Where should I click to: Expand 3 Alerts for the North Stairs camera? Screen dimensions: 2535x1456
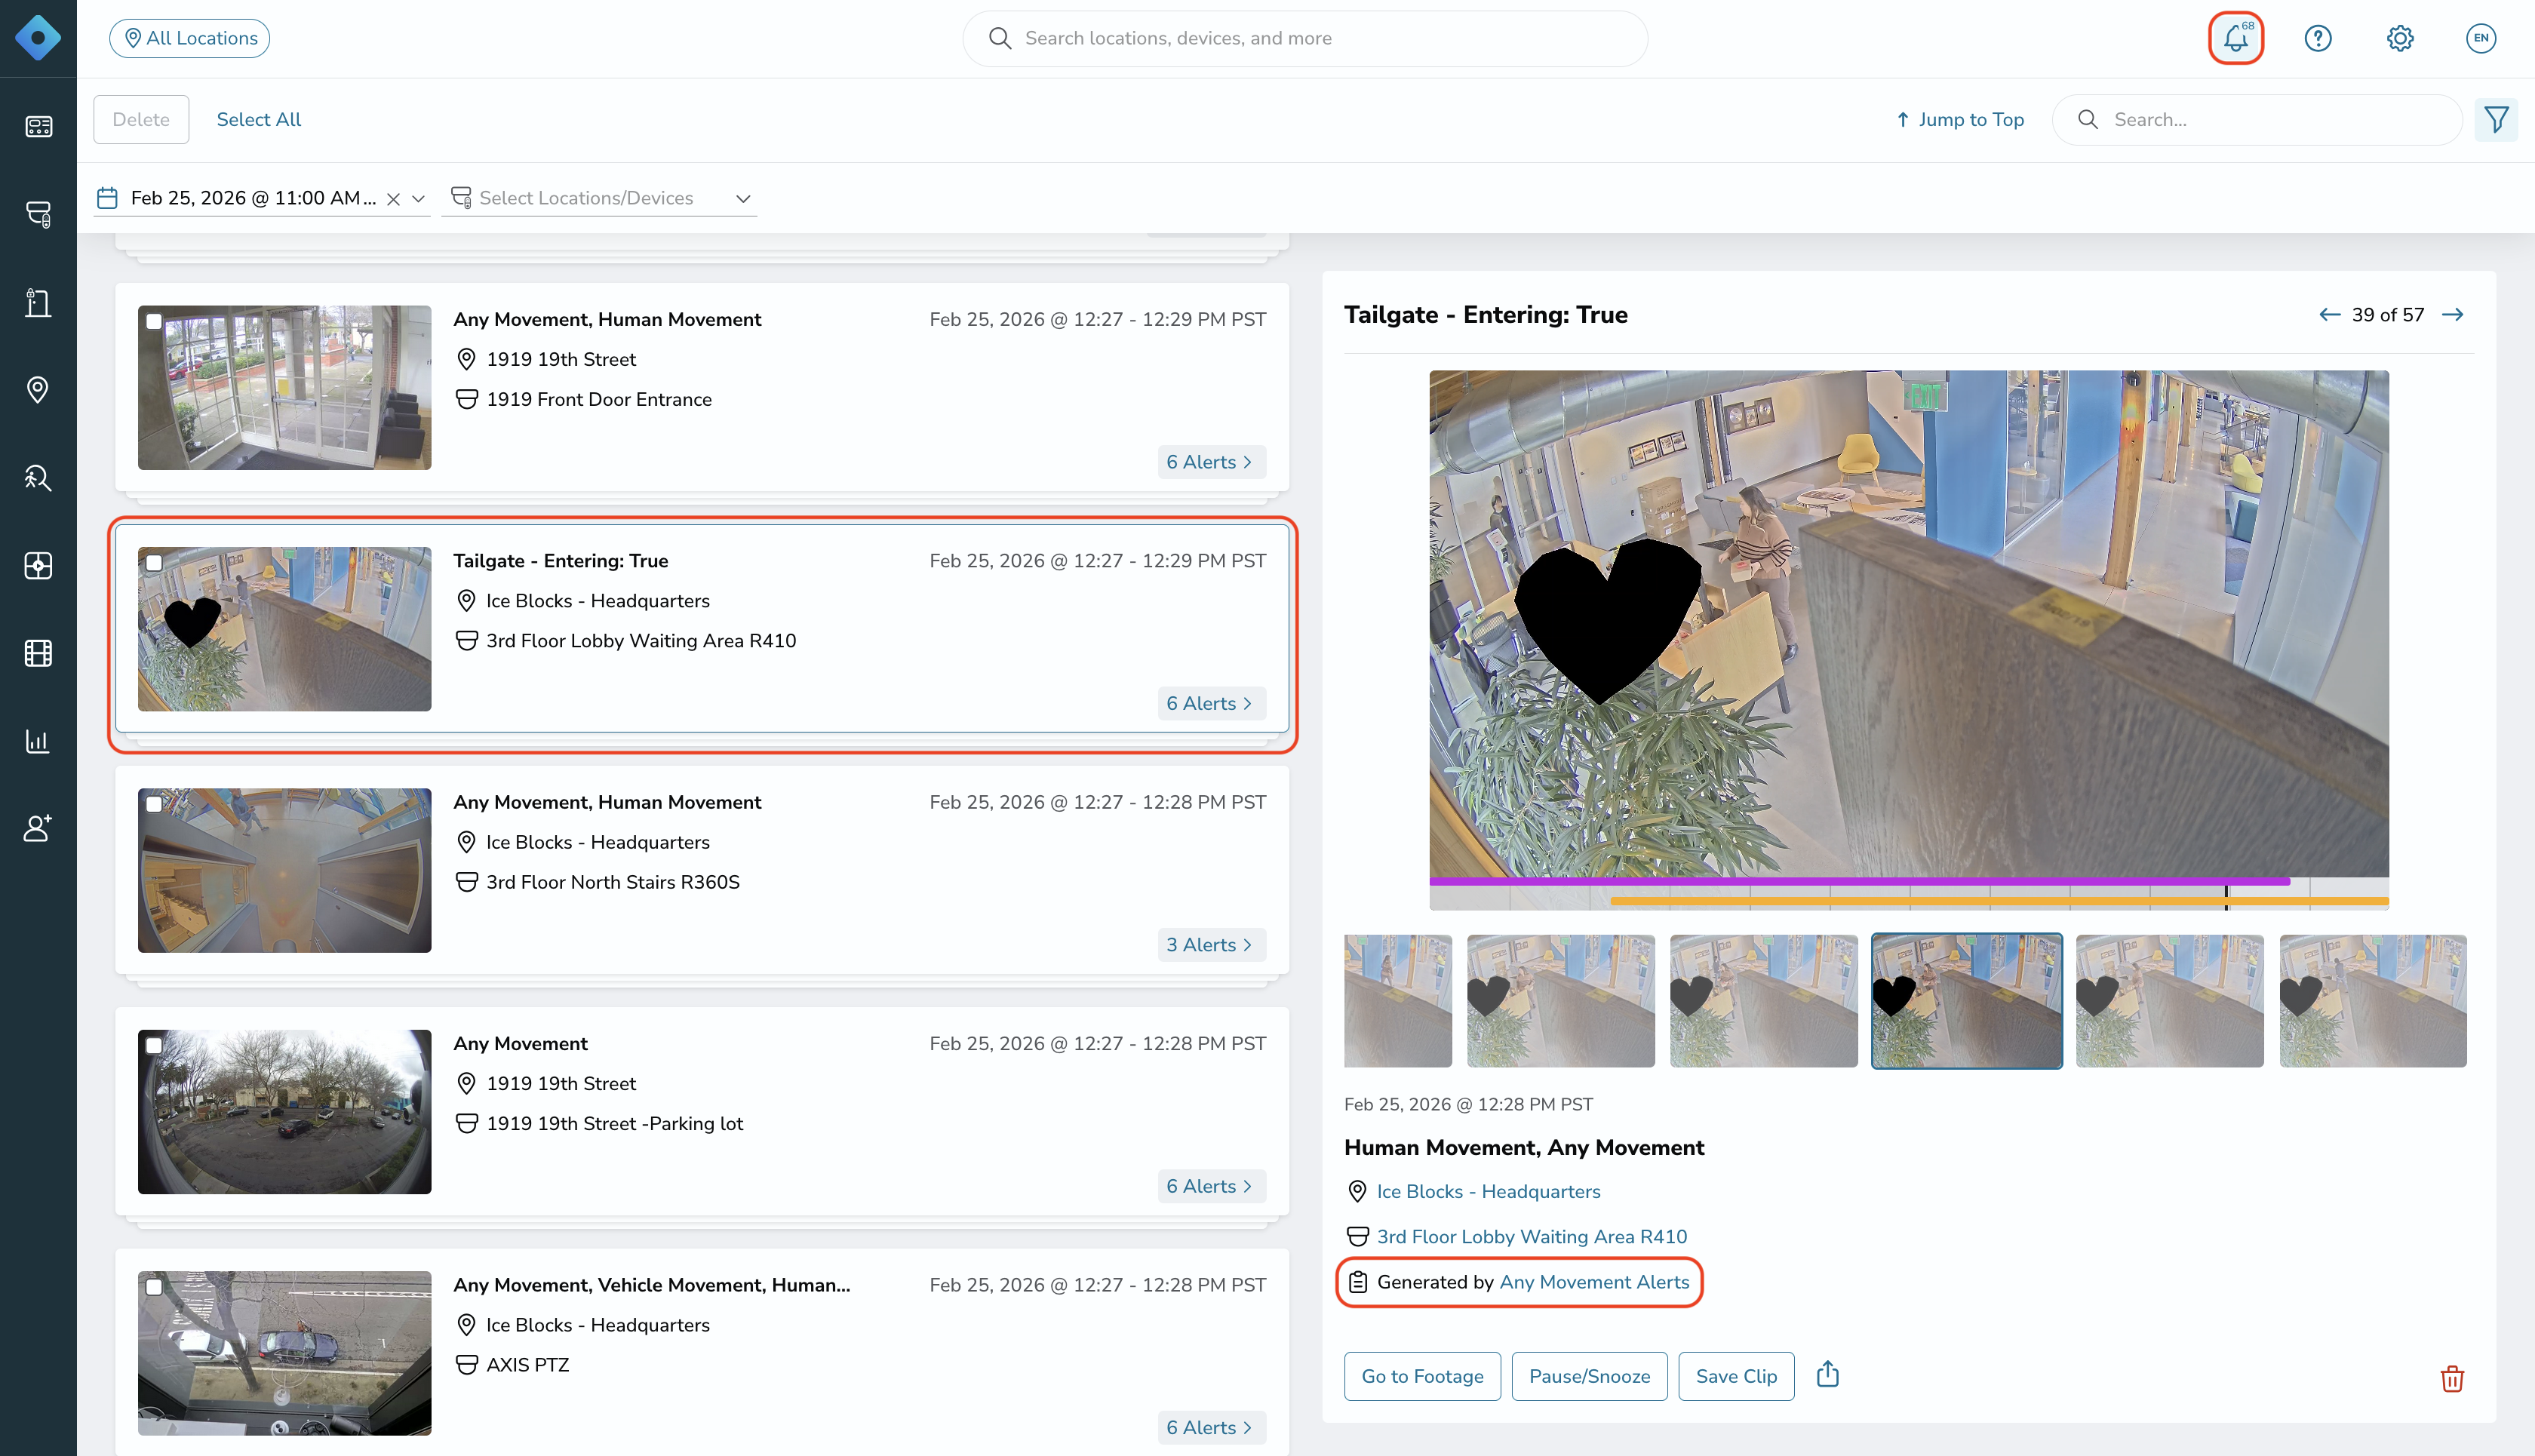coord(1211,944)
